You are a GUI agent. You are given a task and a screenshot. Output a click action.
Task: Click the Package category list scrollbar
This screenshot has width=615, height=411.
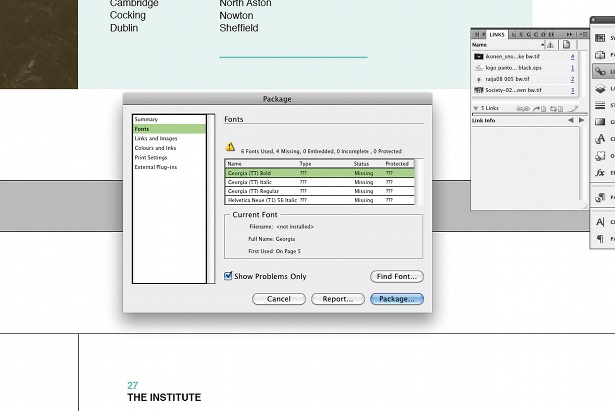tap(211, 198)
